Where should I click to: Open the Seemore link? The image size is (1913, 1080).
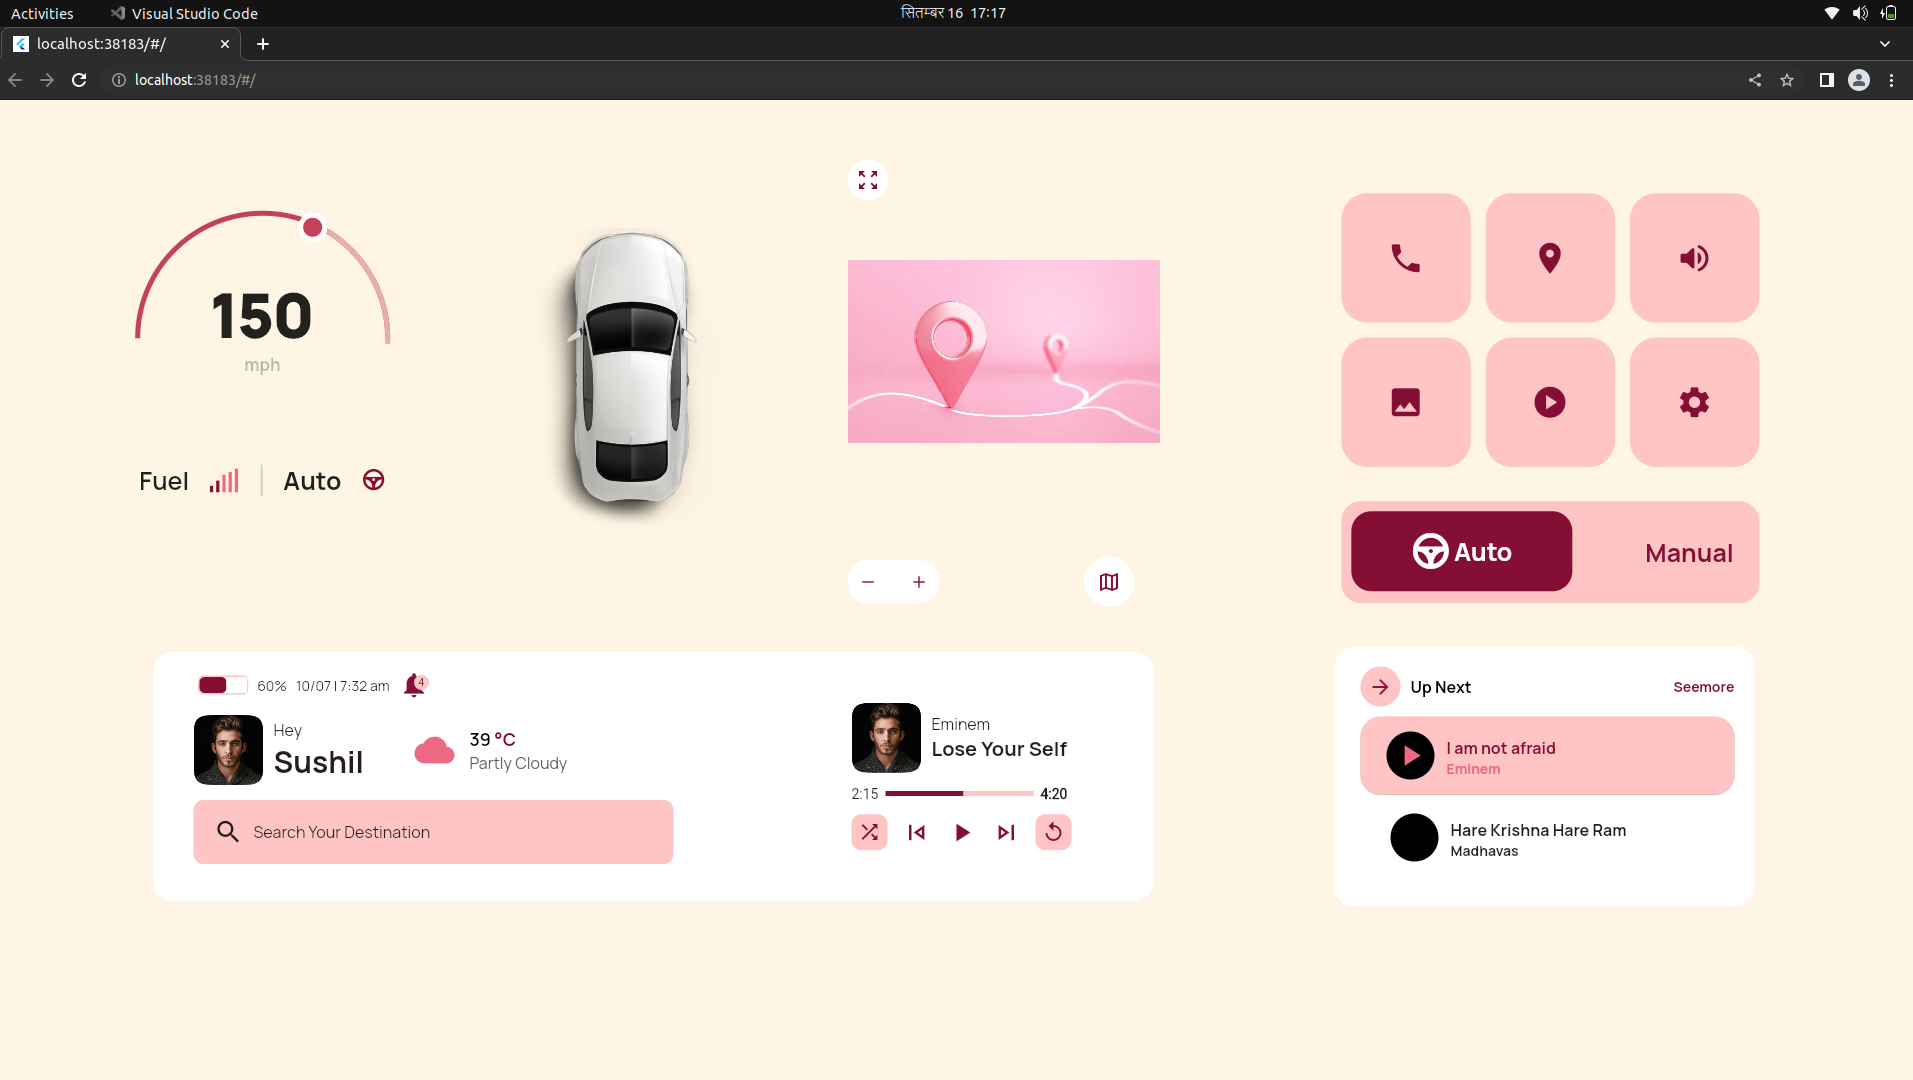tap(1703, 687)
